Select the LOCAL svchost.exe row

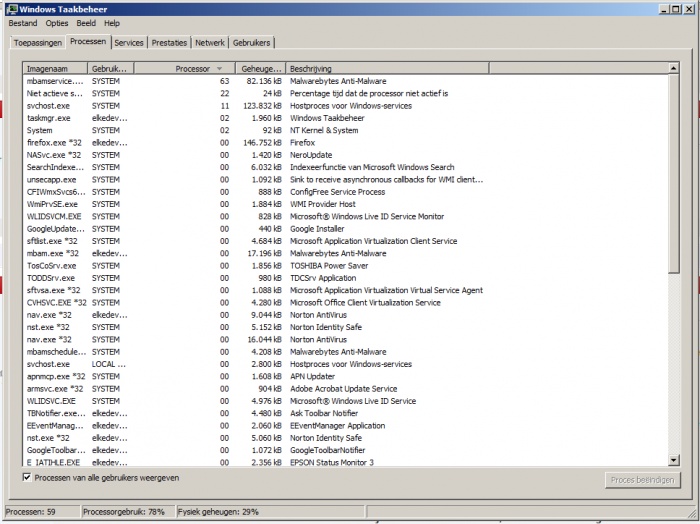[x=346, y=364]
